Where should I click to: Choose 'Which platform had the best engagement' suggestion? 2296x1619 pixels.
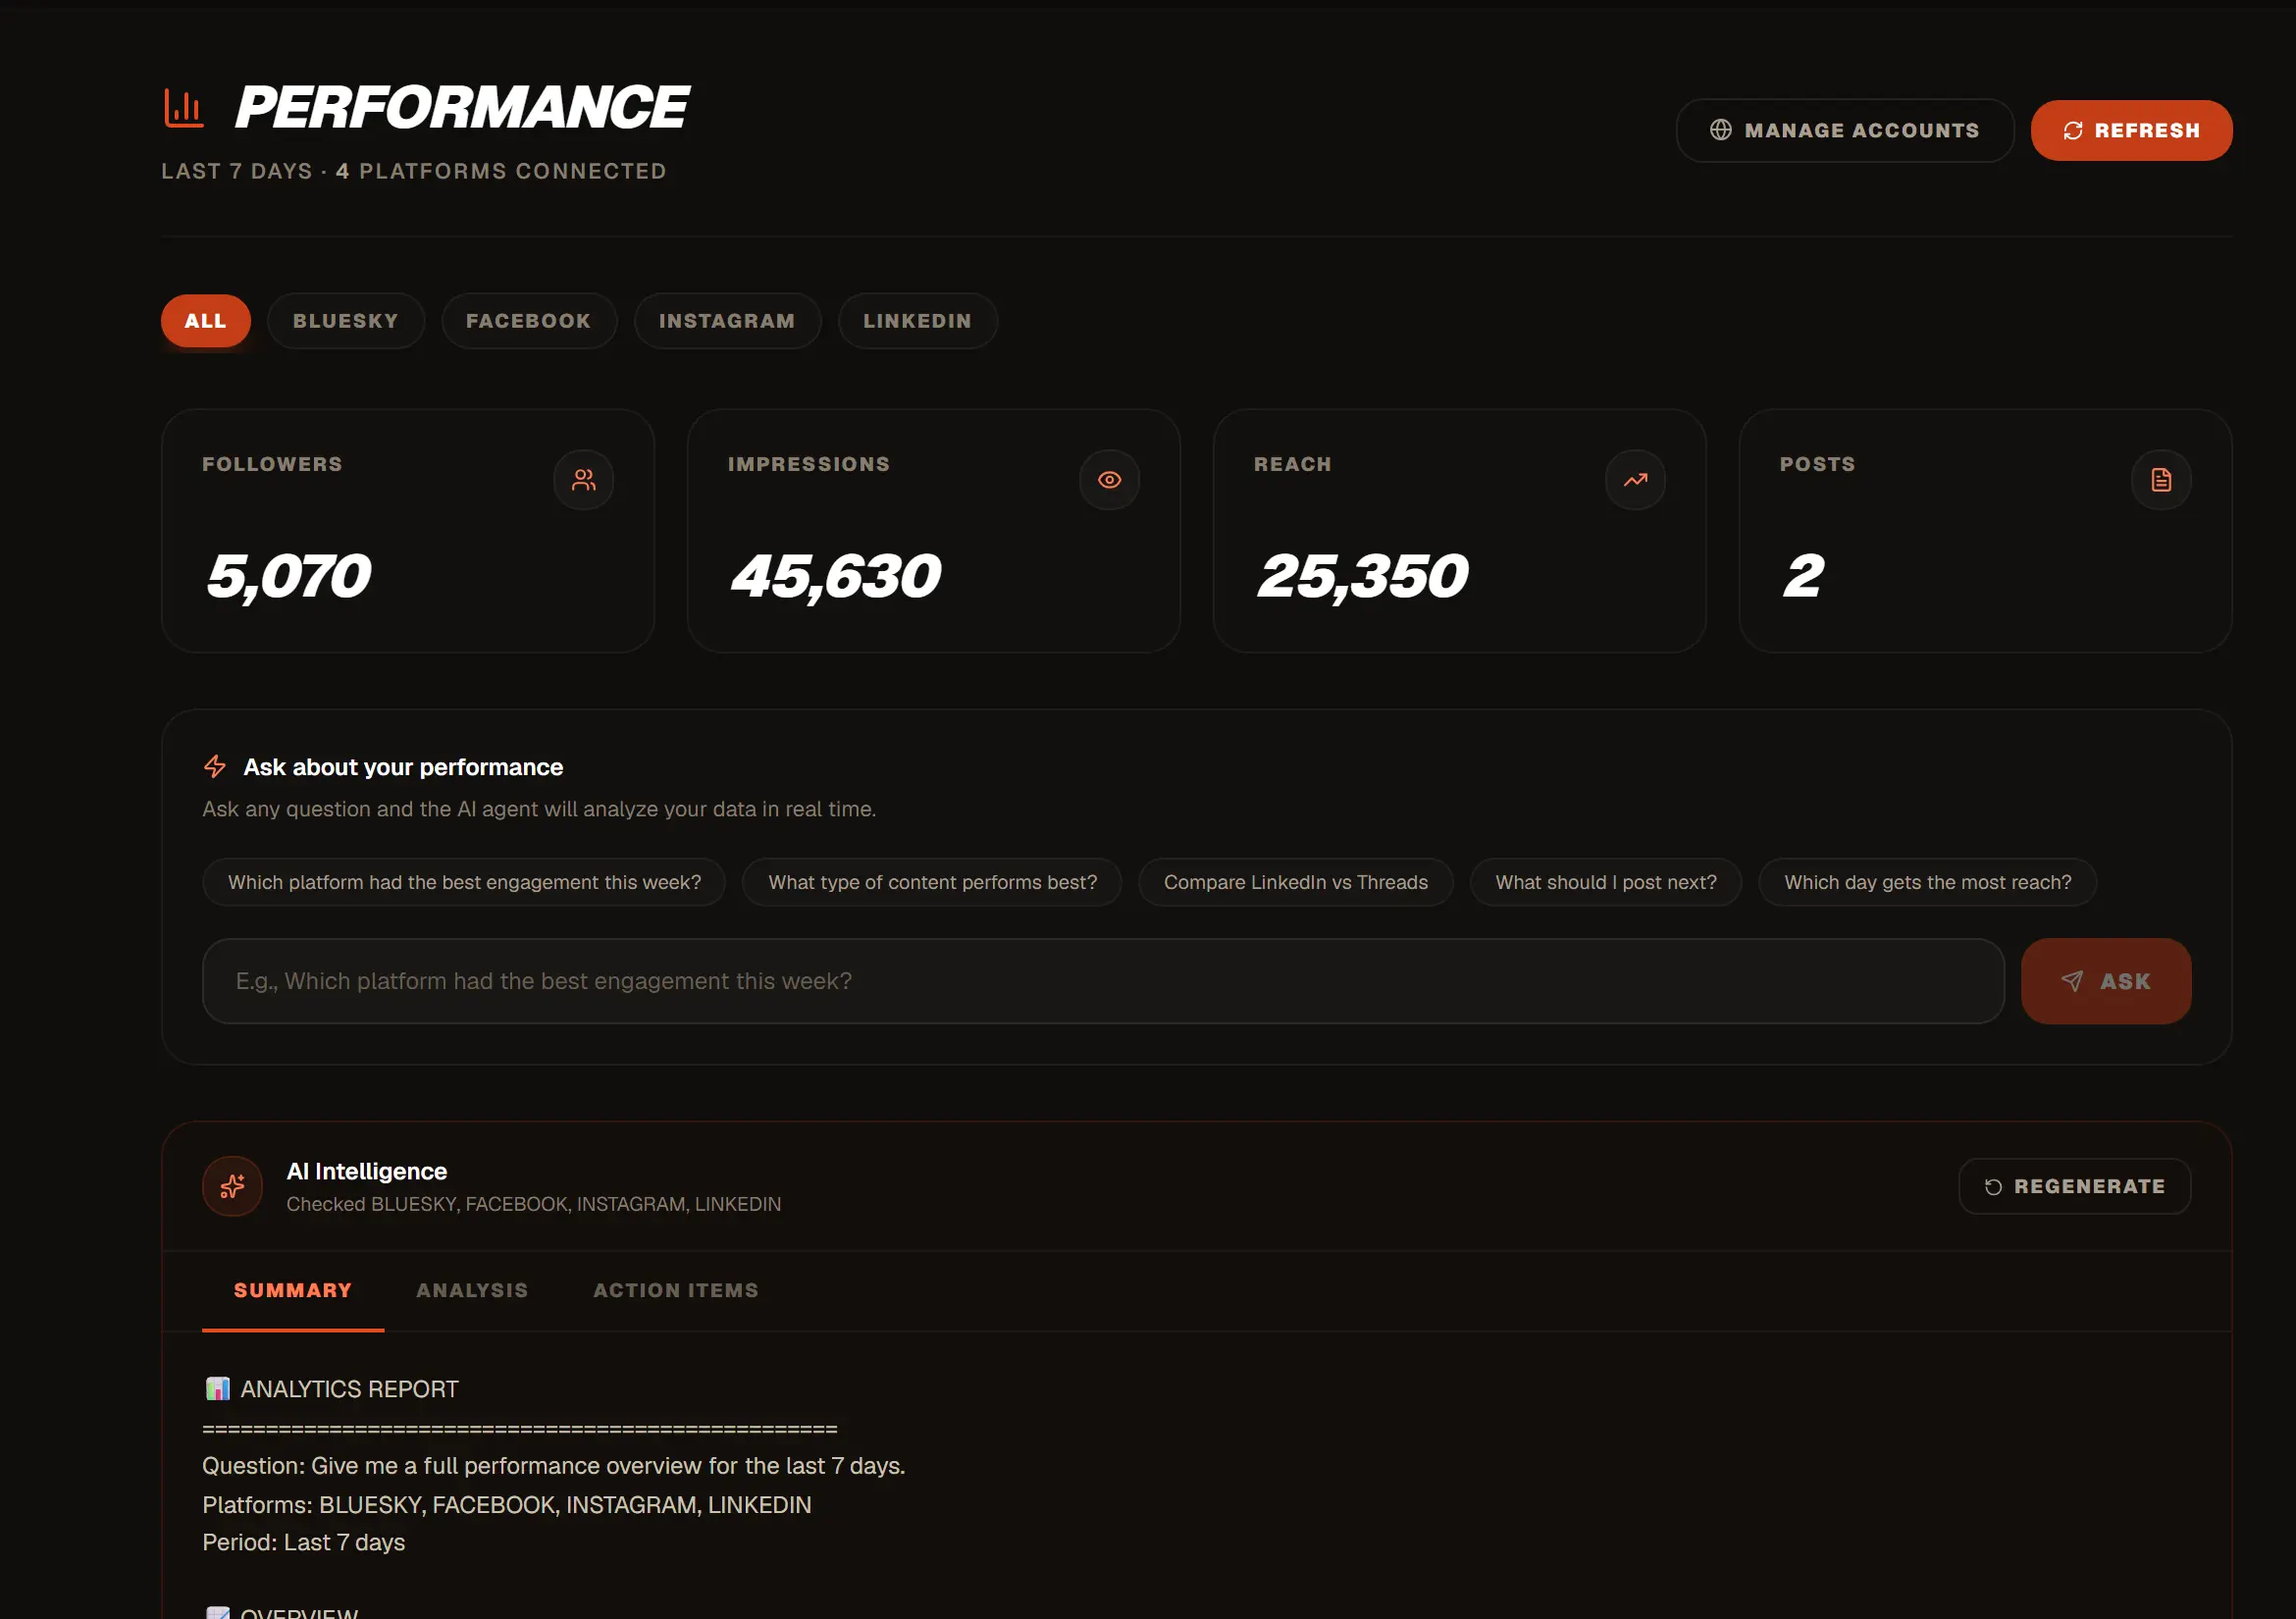[x=464, y=882]
